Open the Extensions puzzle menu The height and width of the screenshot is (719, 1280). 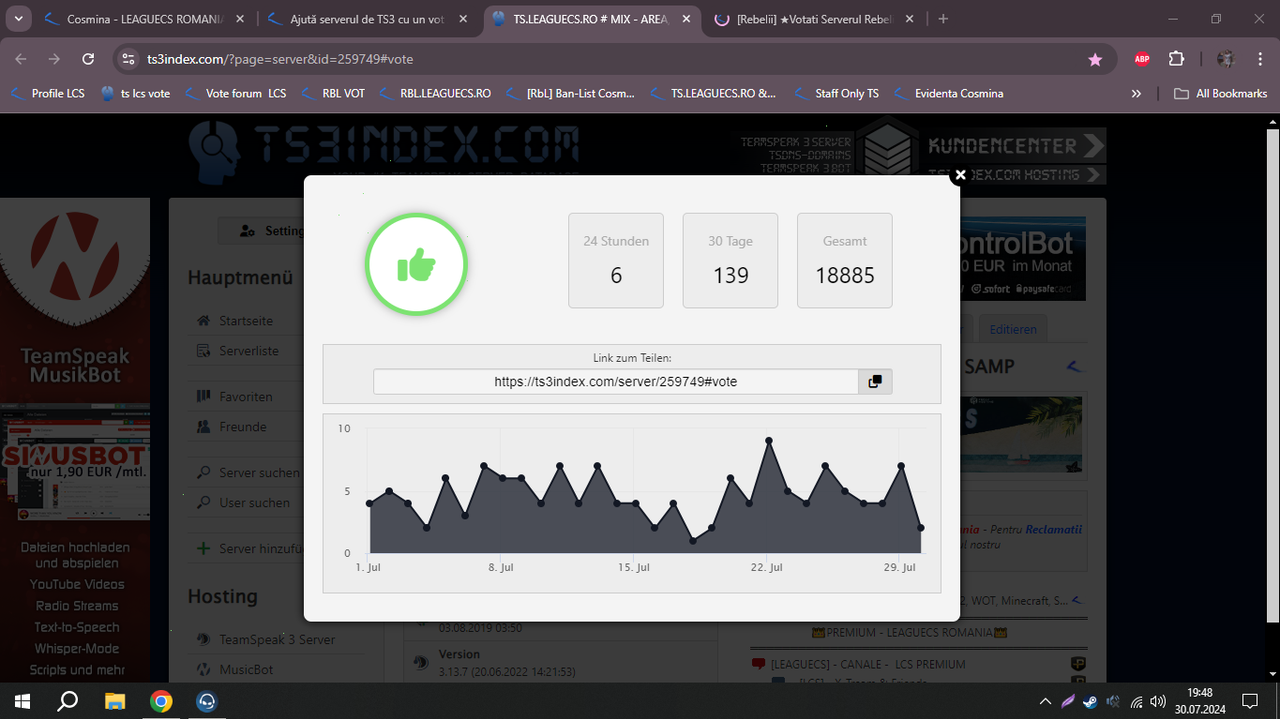pyautogui.click(x=1176, y=59)
